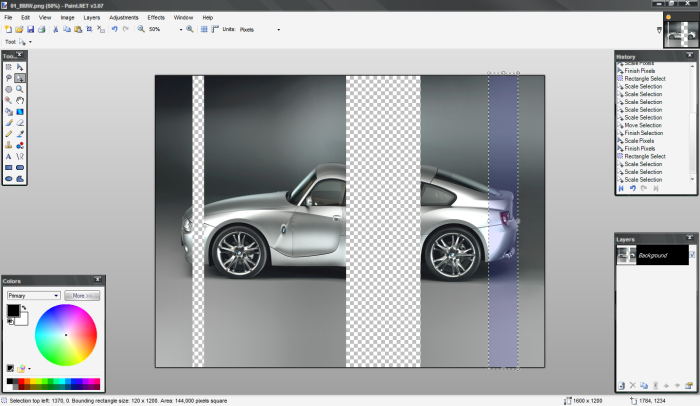Select the Gradient tool

[x=20, y=112]
